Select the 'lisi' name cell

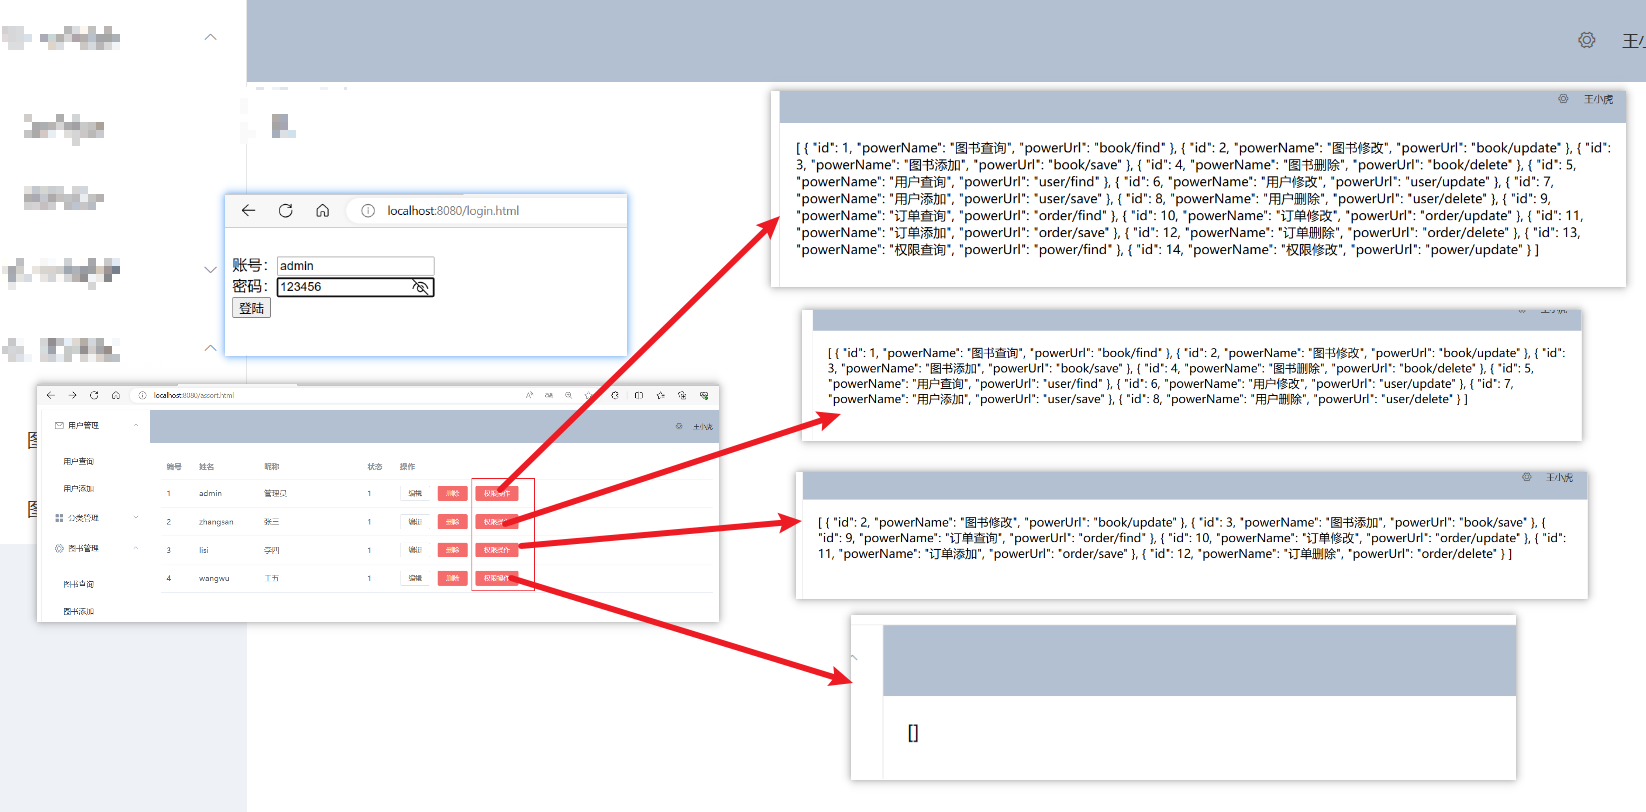pyautogui.click(x=204, y=550)
